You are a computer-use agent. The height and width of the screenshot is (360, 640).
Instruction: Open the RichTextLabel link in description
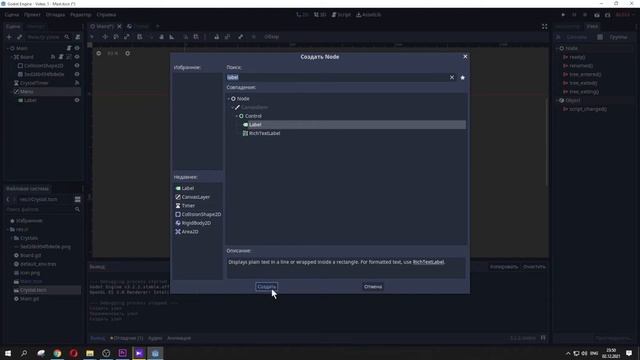pyautogui.click(x=428, y=262)
